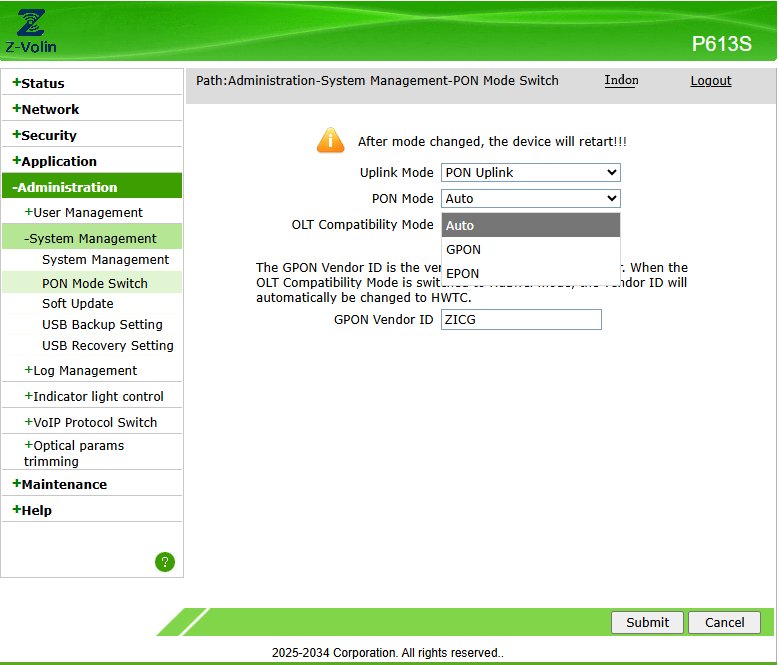The height and width of the screenshot is (665, 778).
Task: Click the Logout link
Action: [711, 80]
